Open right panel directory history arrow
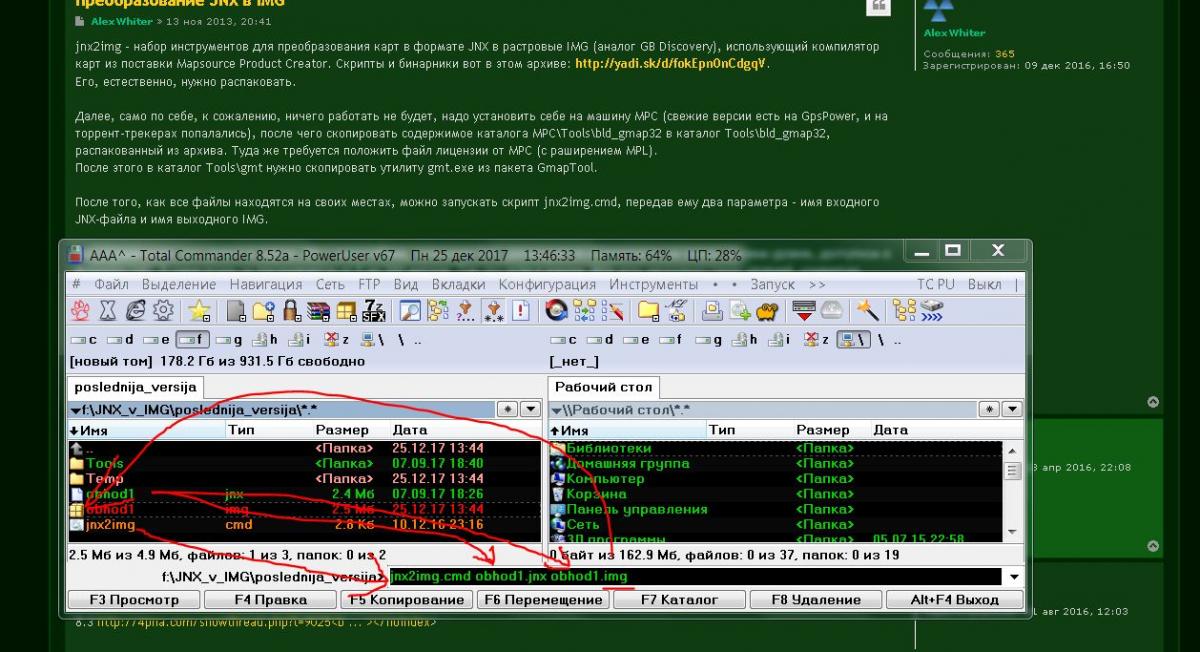 [1013, 410]
